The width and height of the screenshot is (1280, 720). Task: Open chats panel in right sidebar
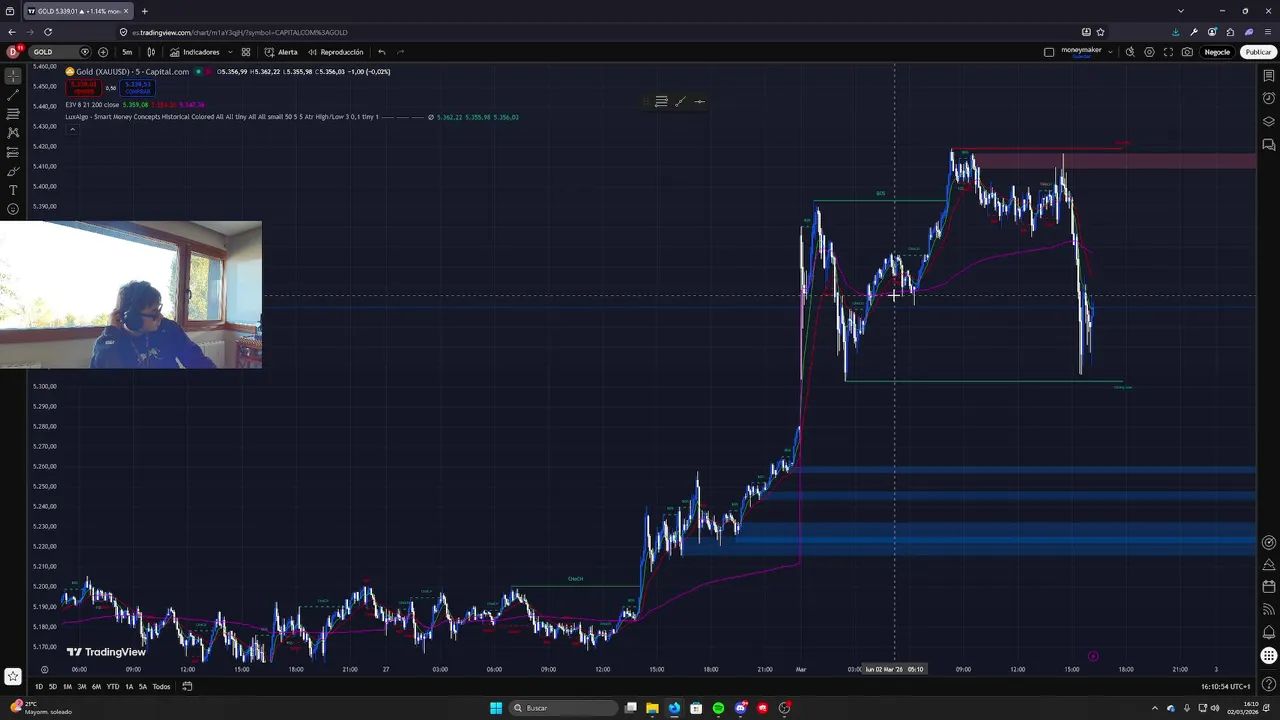coord(1269,145)
